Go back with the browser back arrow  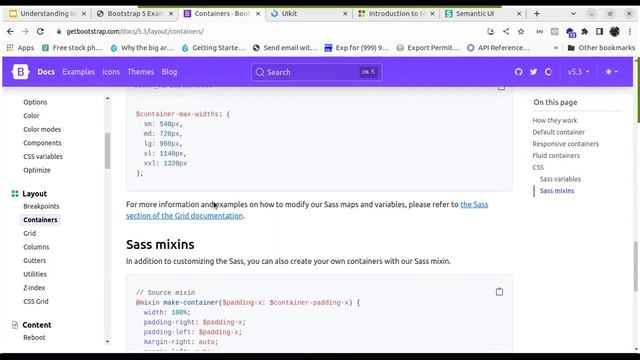pyautogui.click(x=10, y=31)
